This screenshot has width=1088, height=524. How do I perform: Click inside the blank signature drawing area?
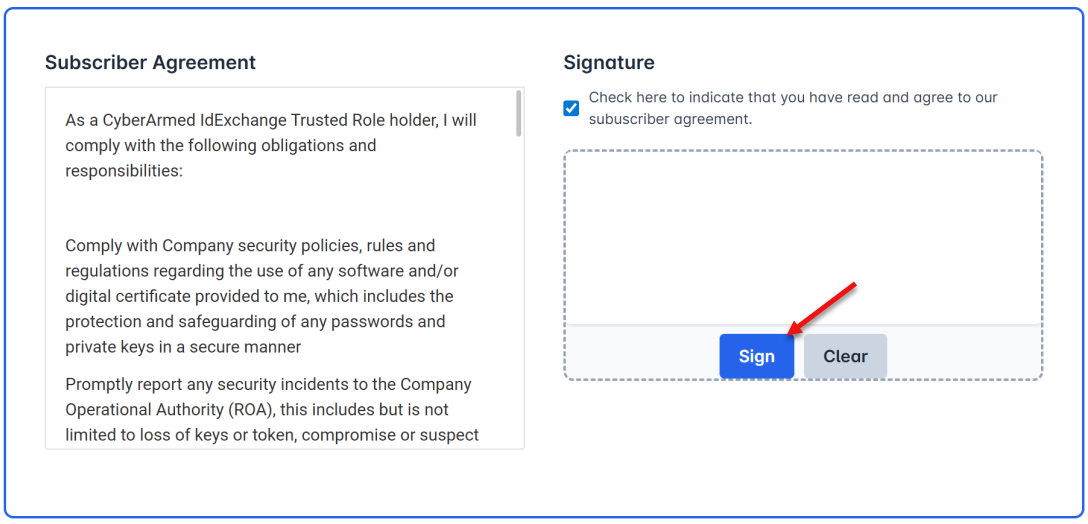802,238
